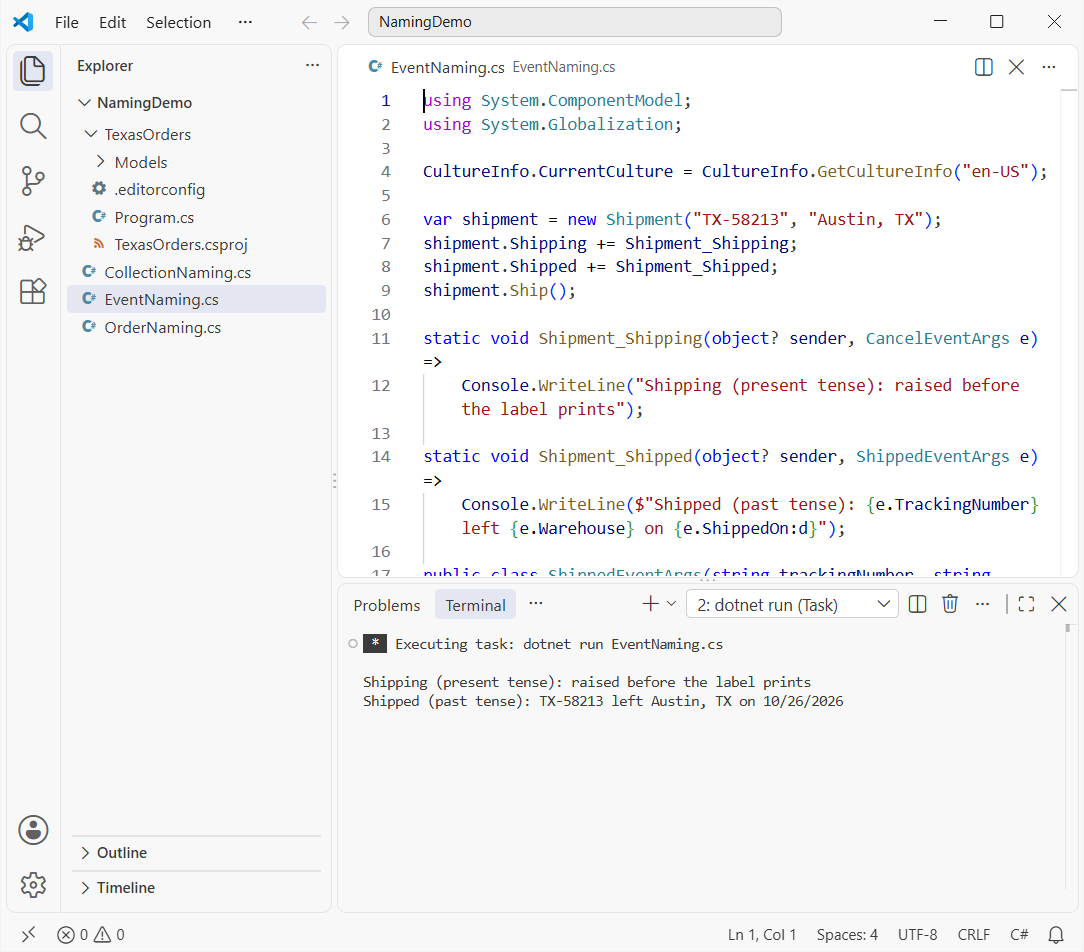Split the terminal
Screen dimensions: 1084x952
pyautogui.click(x=917, y=604)
